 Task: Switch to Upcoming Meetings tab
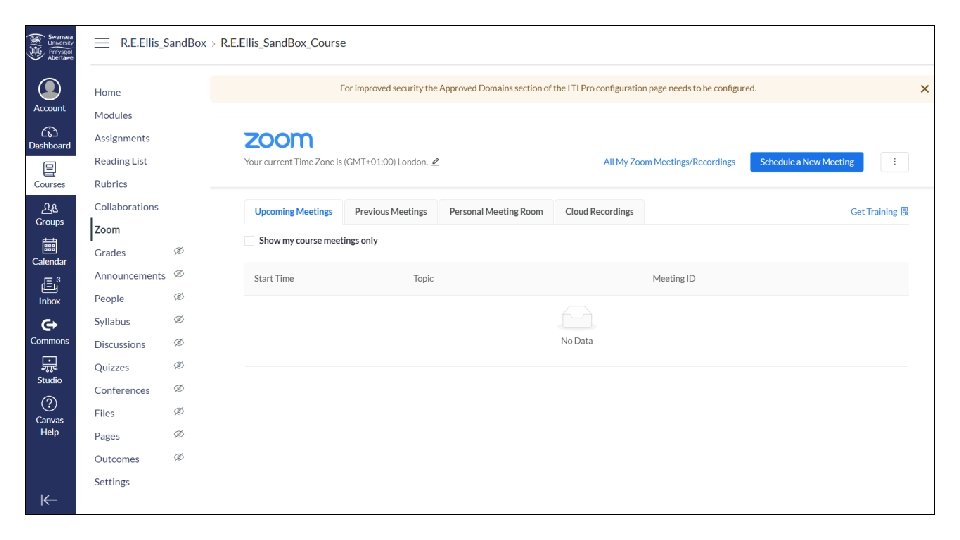293,212
